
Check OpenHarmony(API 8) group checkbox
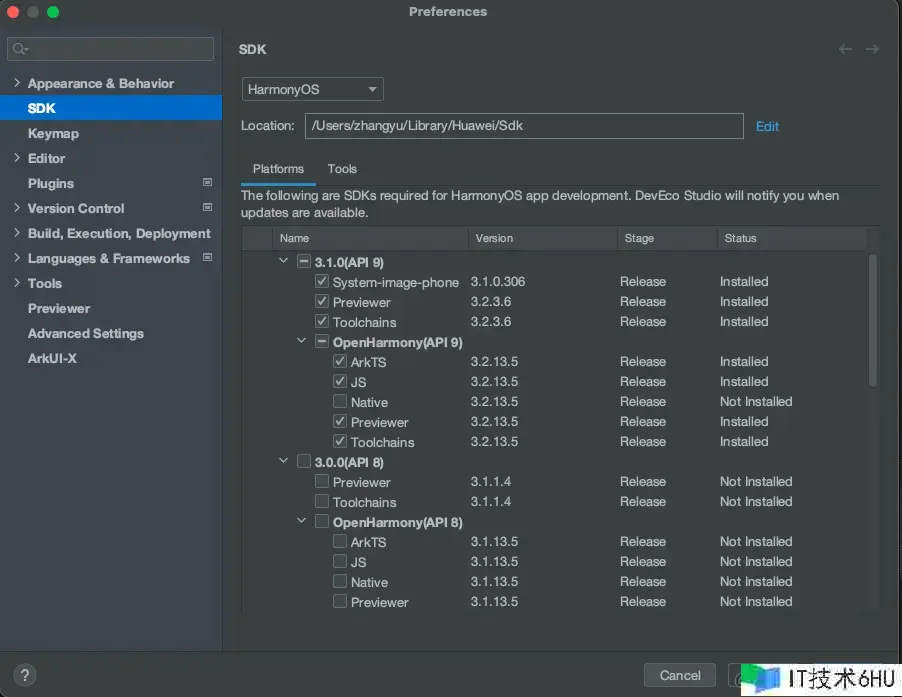click(322, 521)
